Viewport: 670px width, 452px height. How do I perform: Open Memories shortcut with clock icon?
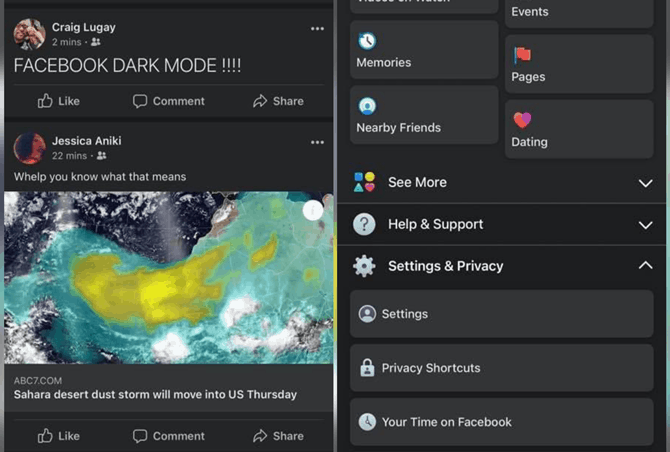[424, 50]
